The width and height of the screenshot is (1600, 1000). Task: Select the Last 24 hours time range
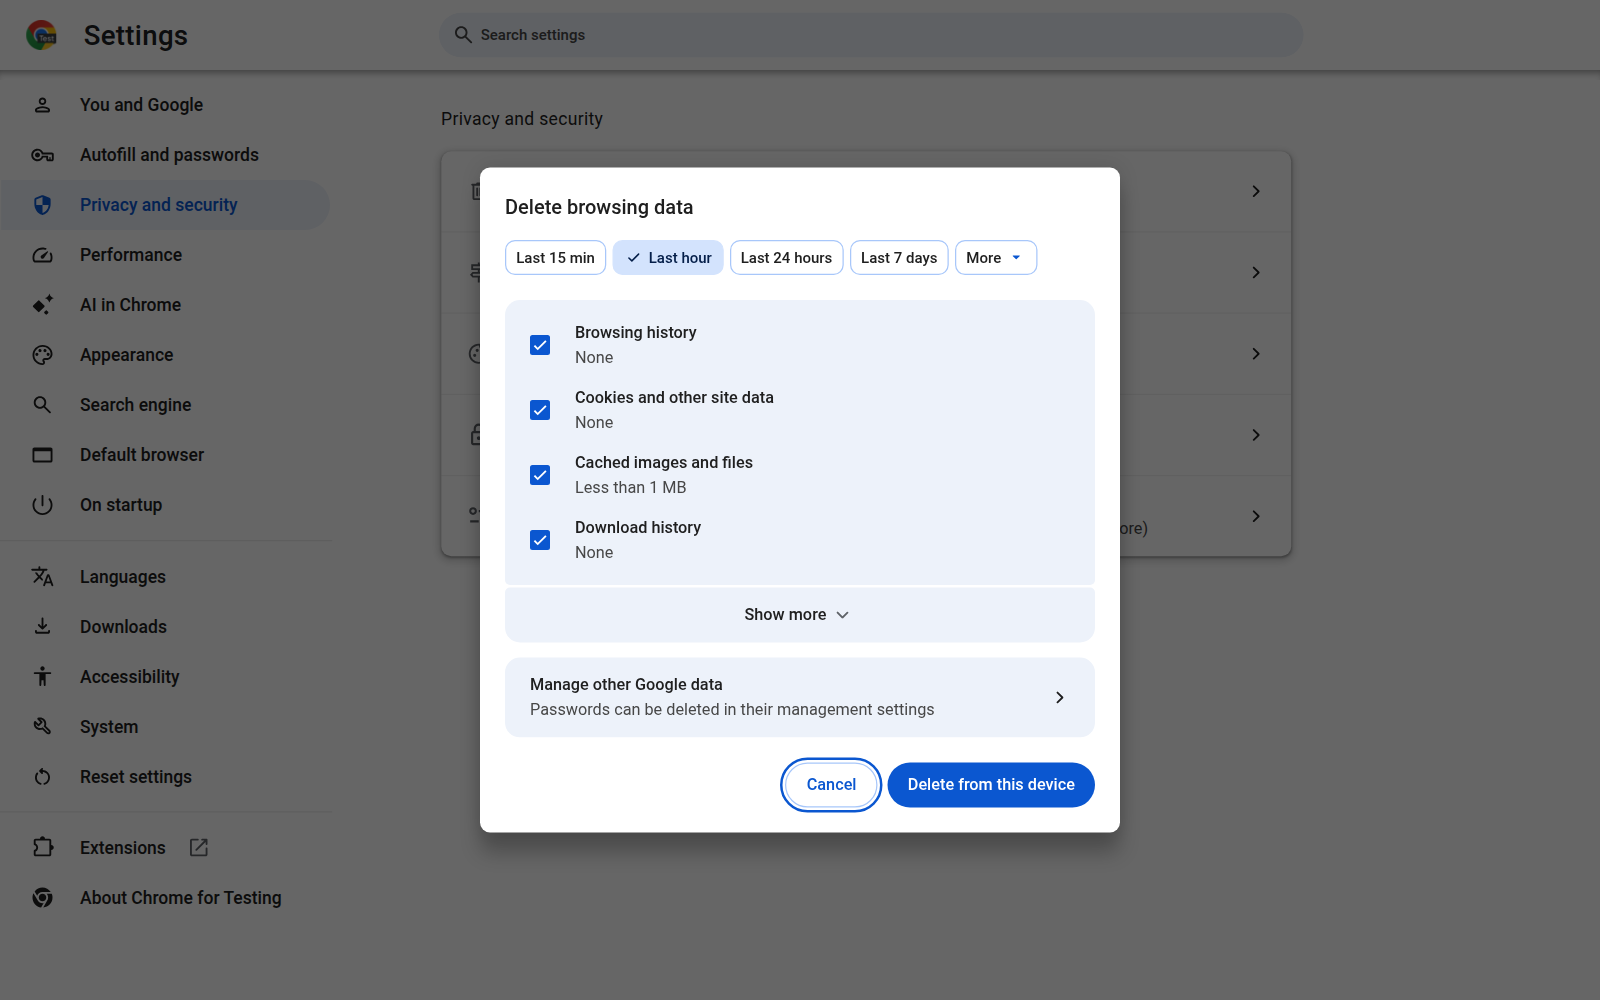(x=786, y=258)
